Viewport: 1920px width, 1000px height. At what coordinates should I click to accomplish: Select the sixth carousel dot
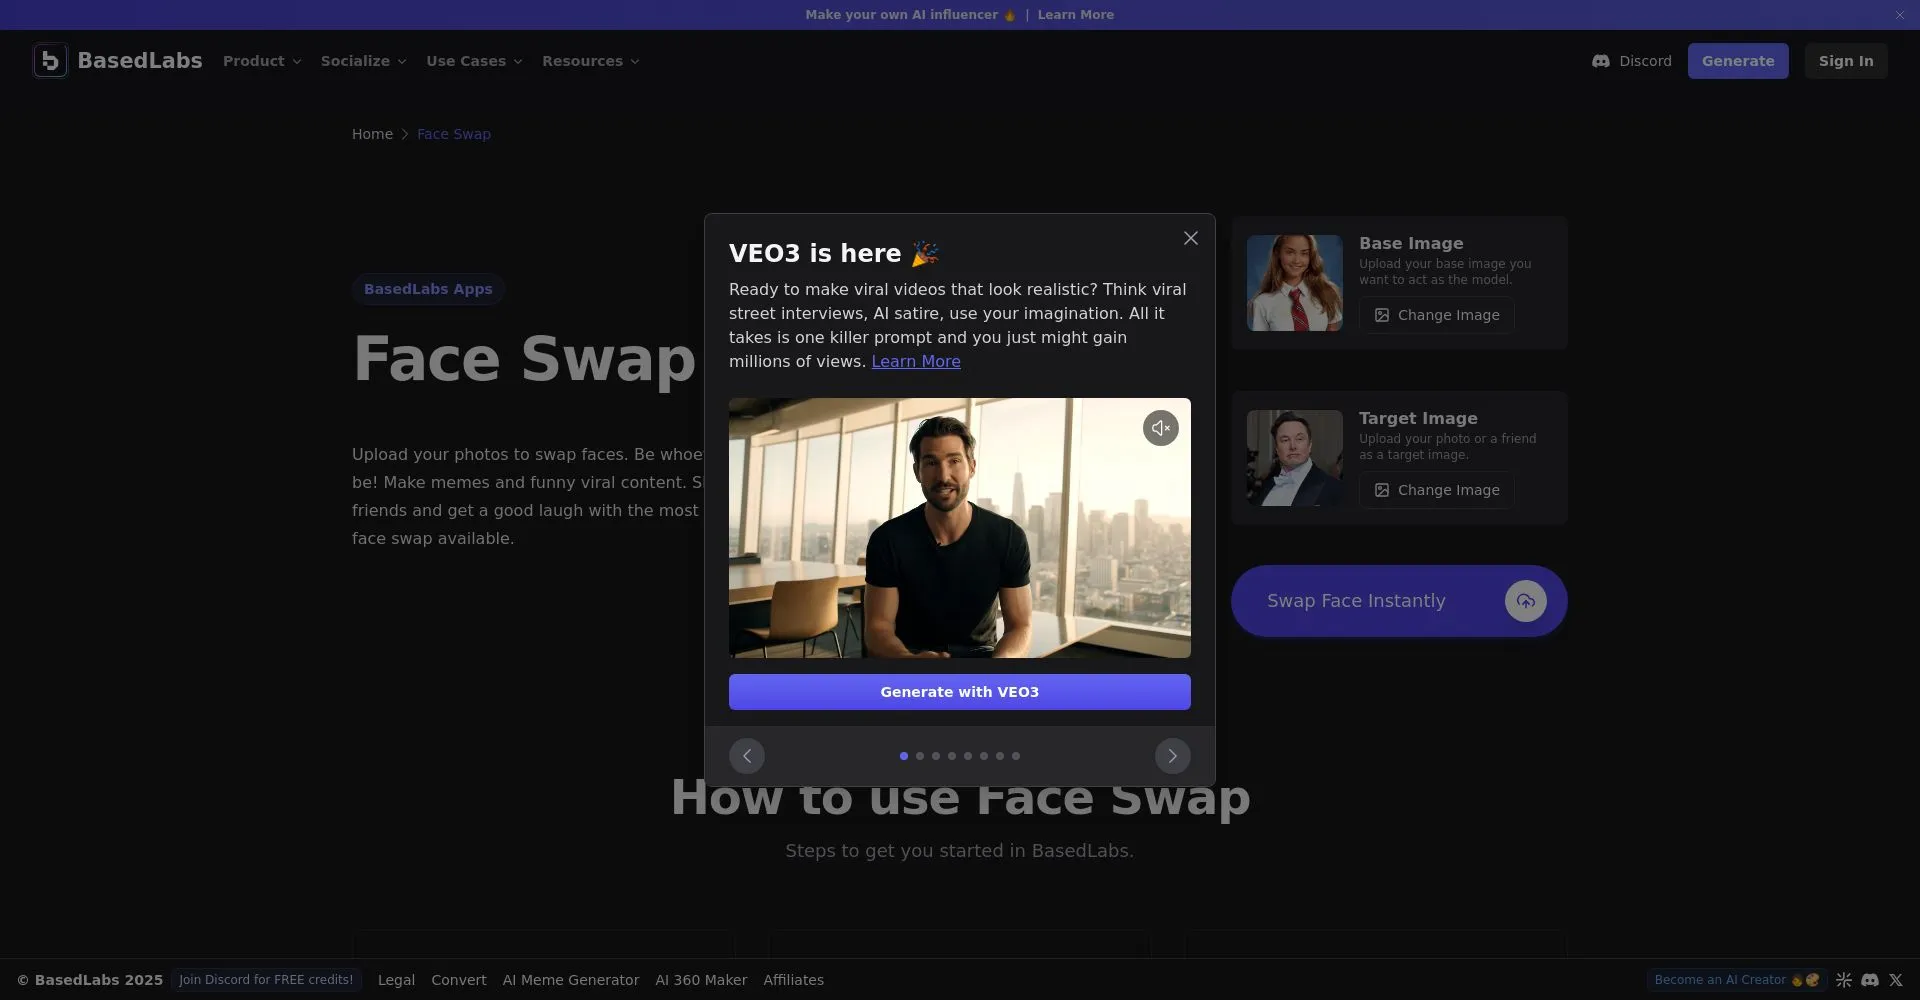(984, 756)
